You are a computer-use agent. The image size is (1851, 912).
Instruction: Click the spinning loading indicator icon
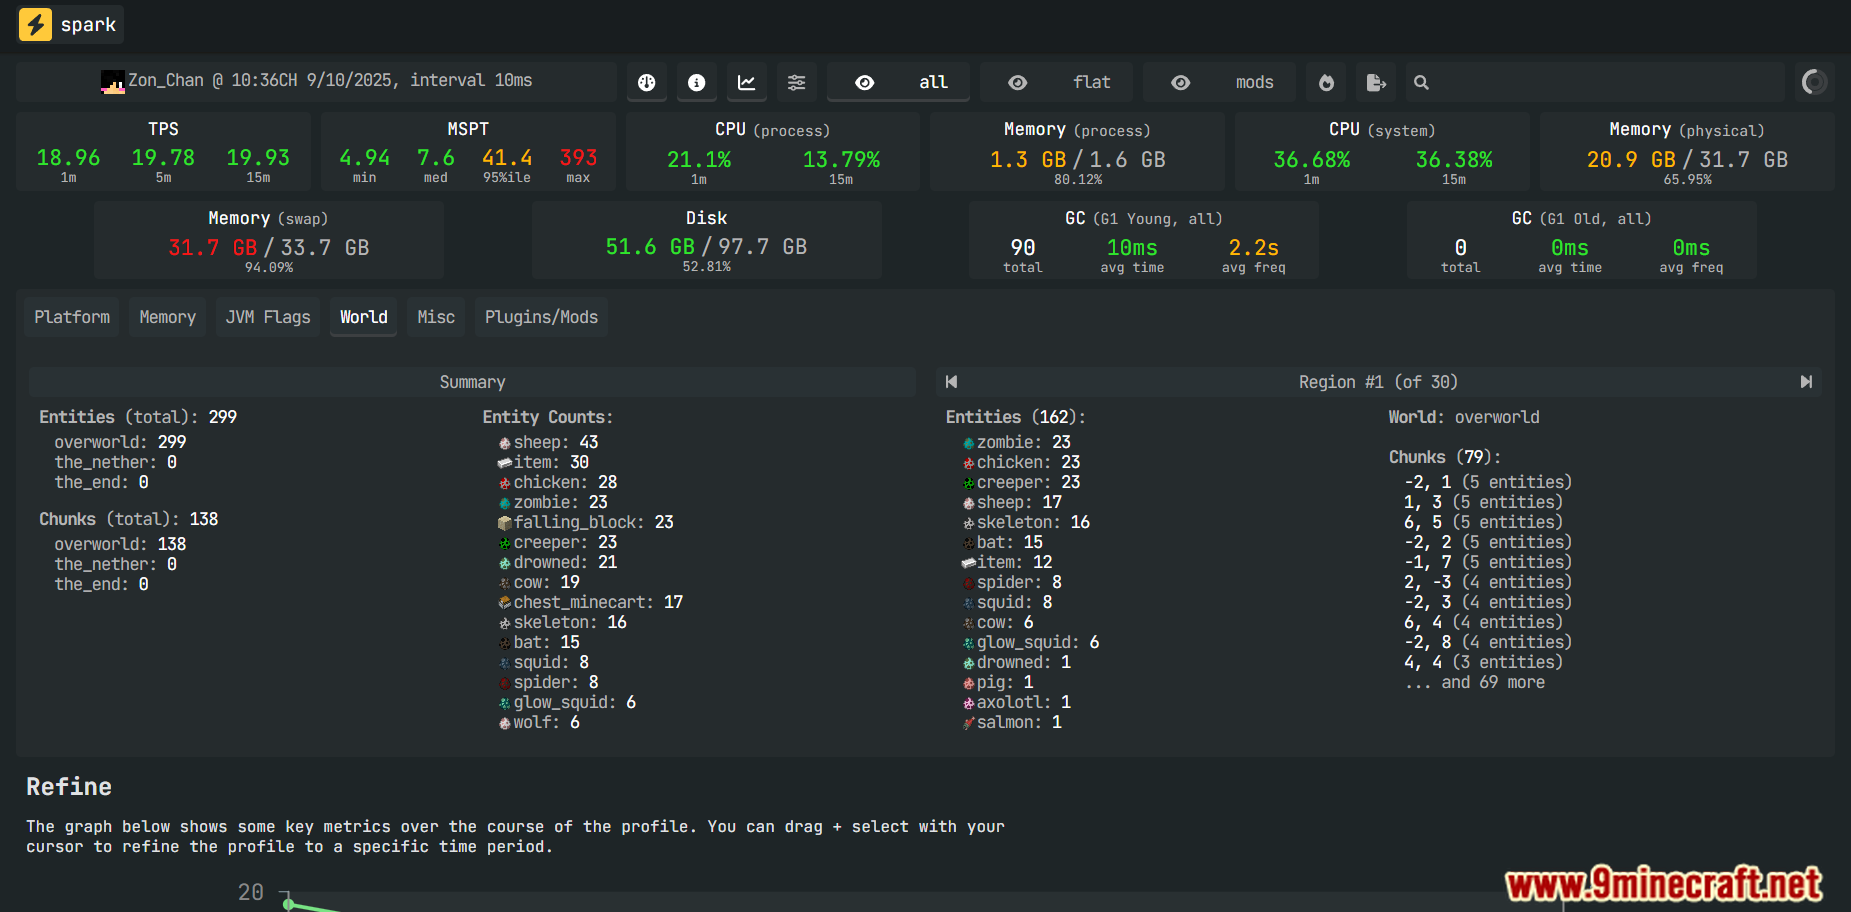tap(1814, 82)
